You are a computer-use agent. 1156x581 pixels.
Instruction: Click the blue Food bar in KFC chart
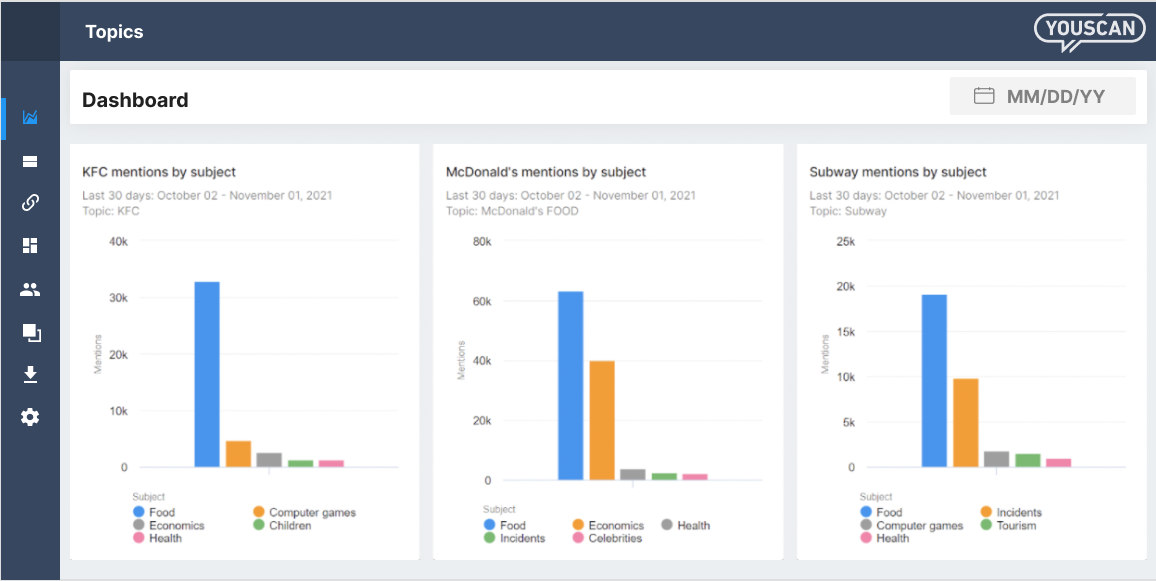pos(207,374)
